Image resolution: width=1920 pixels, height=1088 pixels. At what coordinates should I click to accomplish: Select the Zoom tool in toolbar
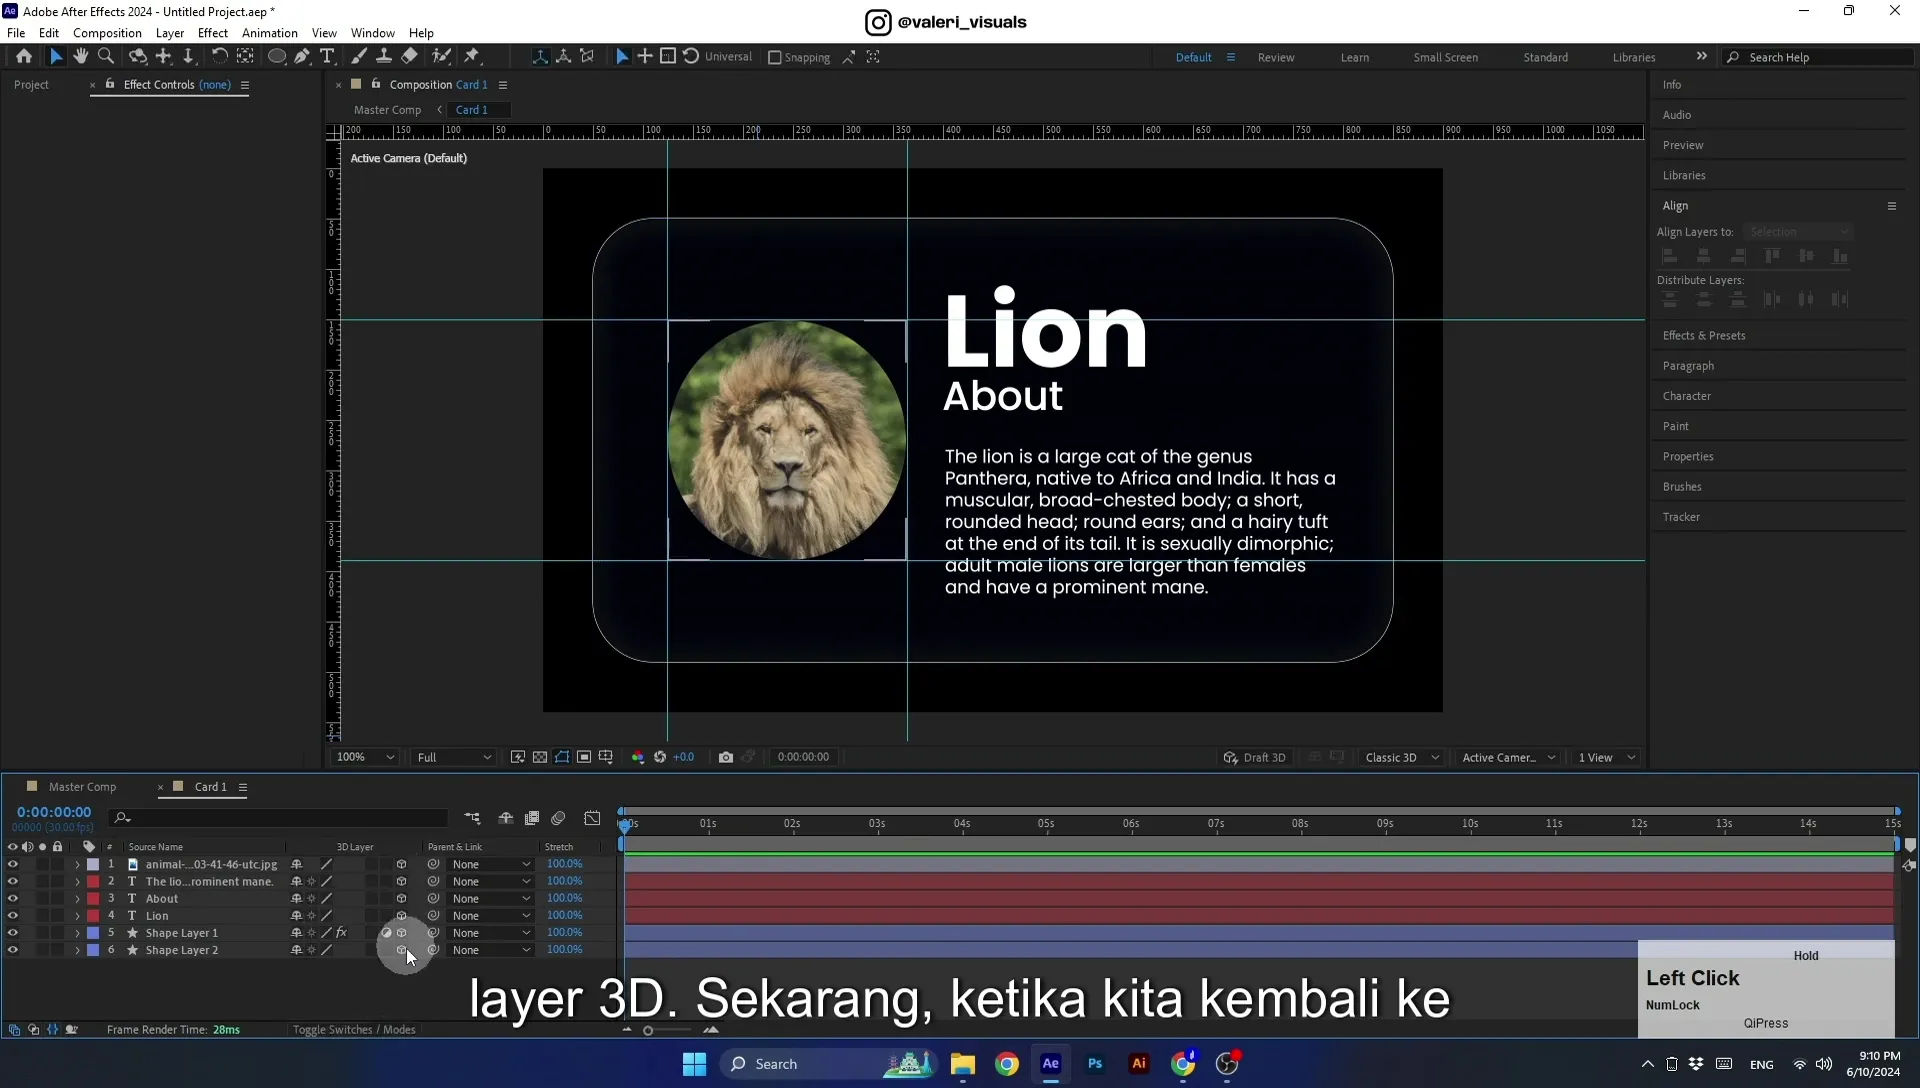(106, 57)
